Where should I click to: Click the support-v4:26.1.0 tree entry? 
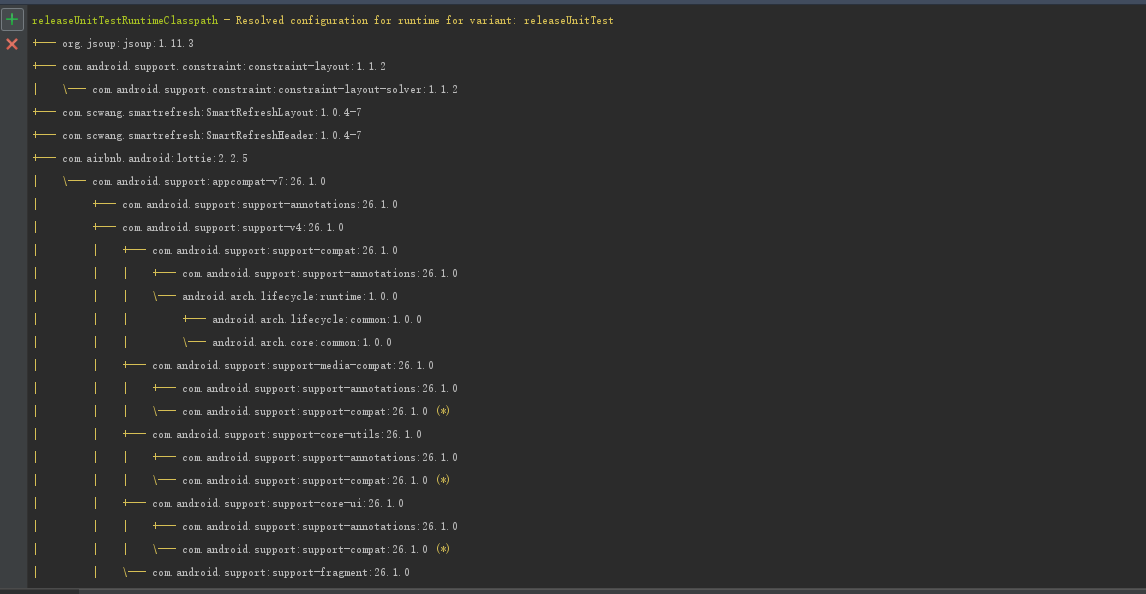[233, 227]
